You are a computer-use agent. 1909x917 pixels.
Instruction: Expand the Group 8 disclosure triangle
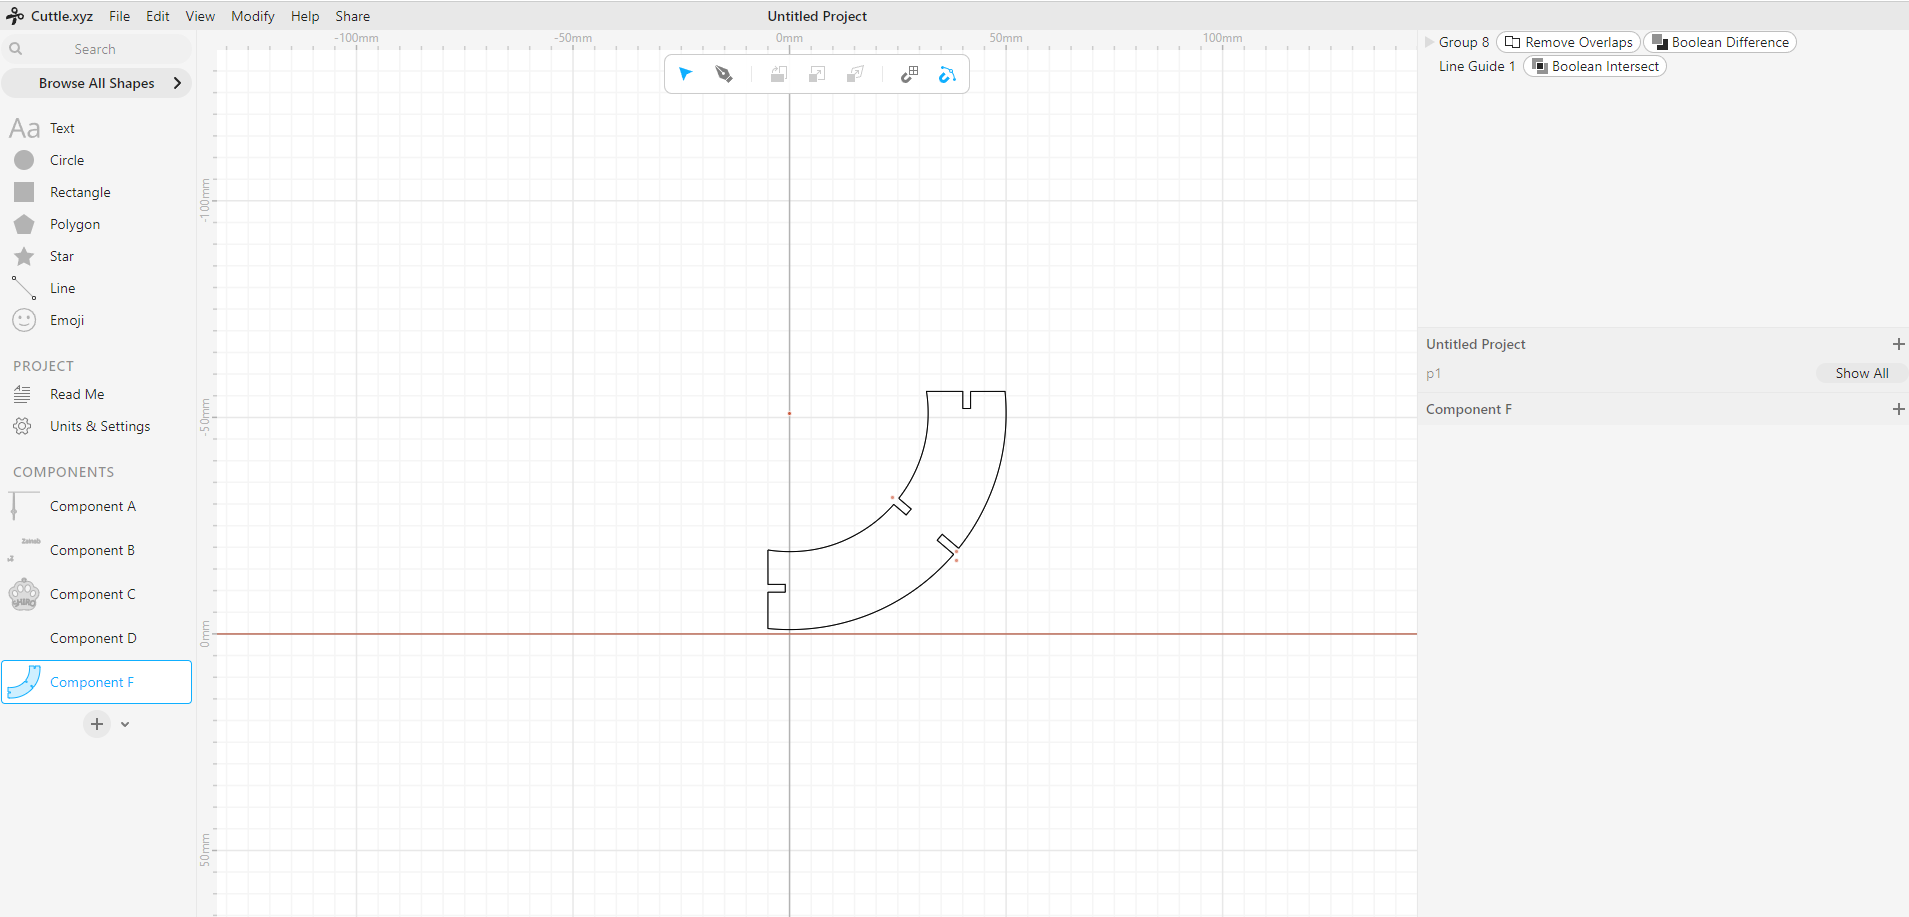coord(1429,42)
